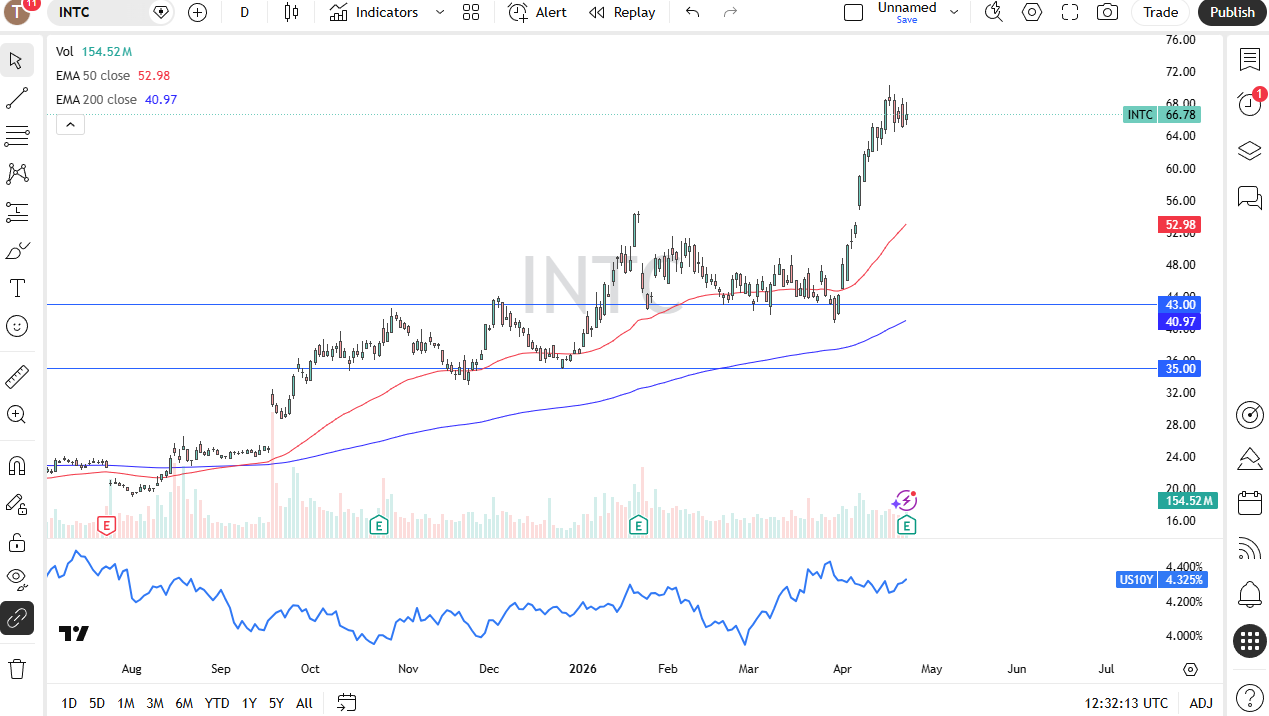
Task: Set range to 5D
Action: (96, 703)
